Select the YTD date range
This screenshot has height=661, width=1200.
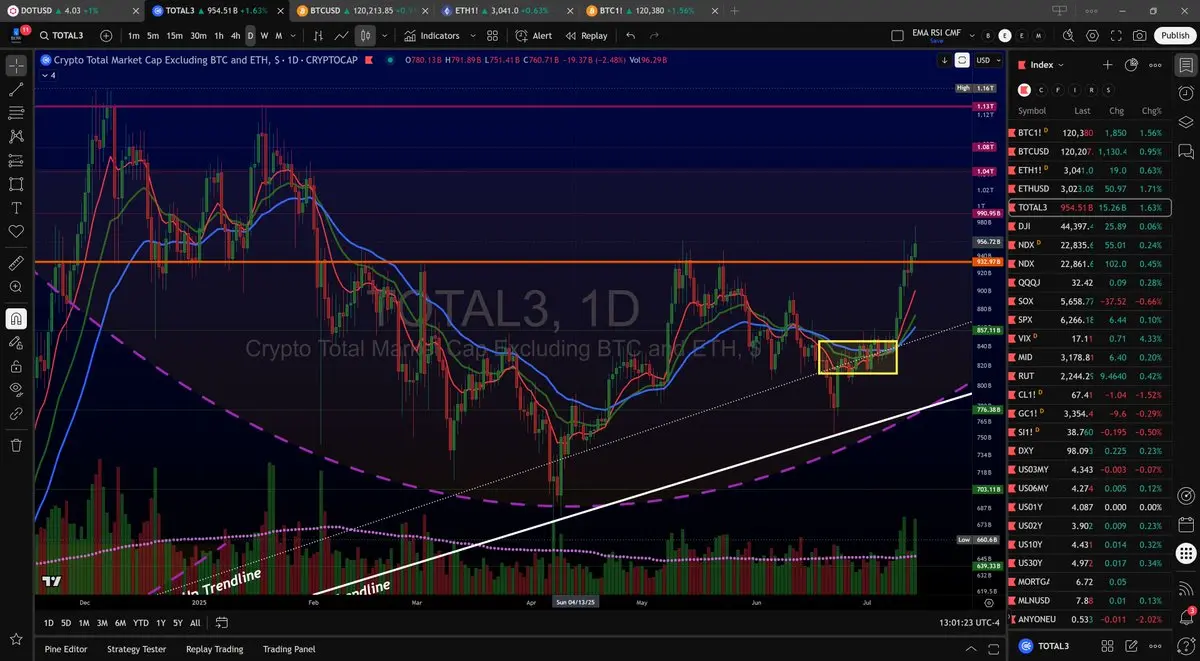141,622
